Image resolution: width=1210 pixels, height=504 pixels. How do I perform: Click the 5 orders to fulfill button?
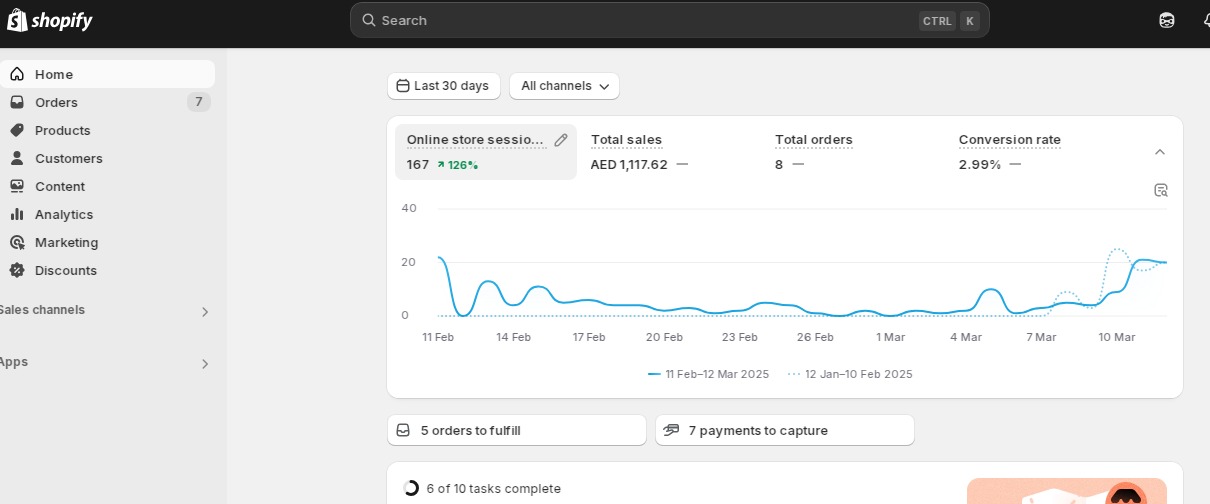tap(516, 430)
